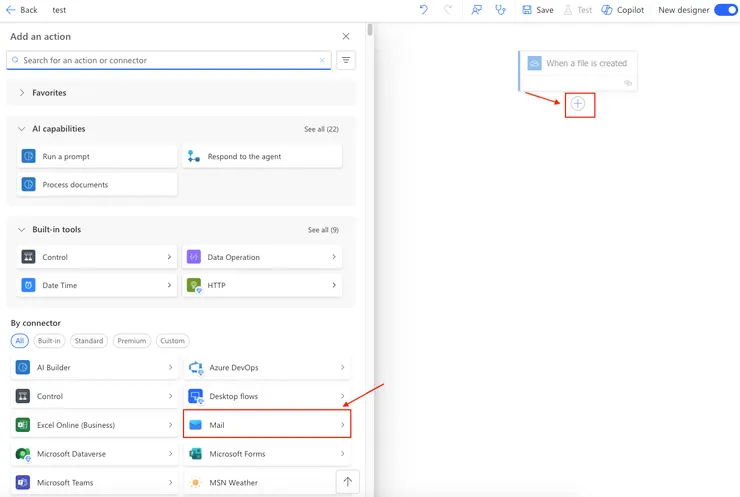Expand the Excel Online (Business) chevron
This screenshot has width=740, height=497.
[x=170, y=425]
